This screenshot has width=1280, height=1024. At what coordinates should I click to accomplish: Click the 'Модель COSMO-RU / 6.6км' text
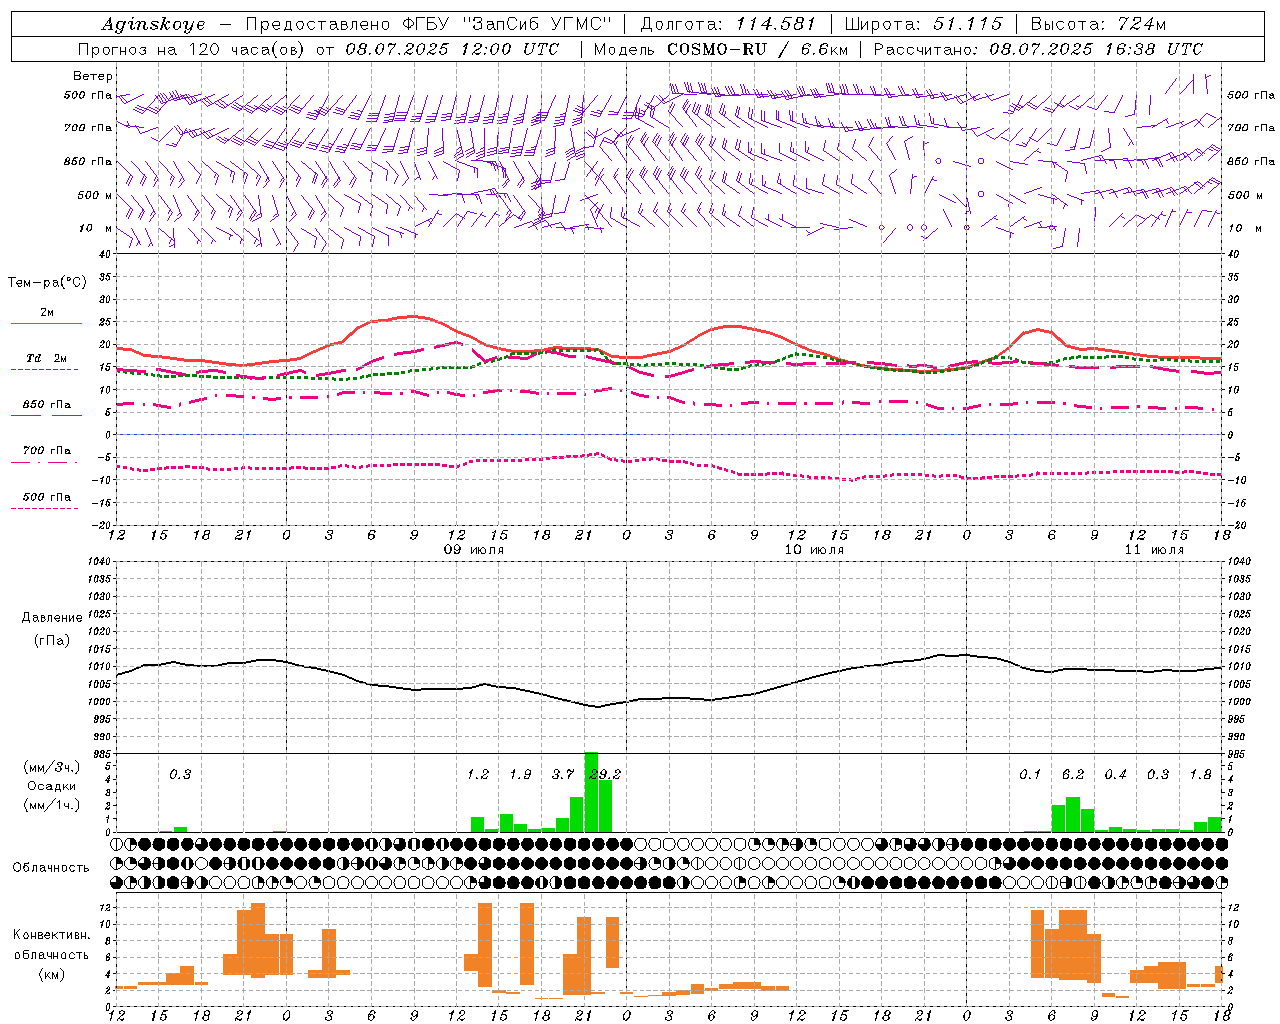coord(721,49)
